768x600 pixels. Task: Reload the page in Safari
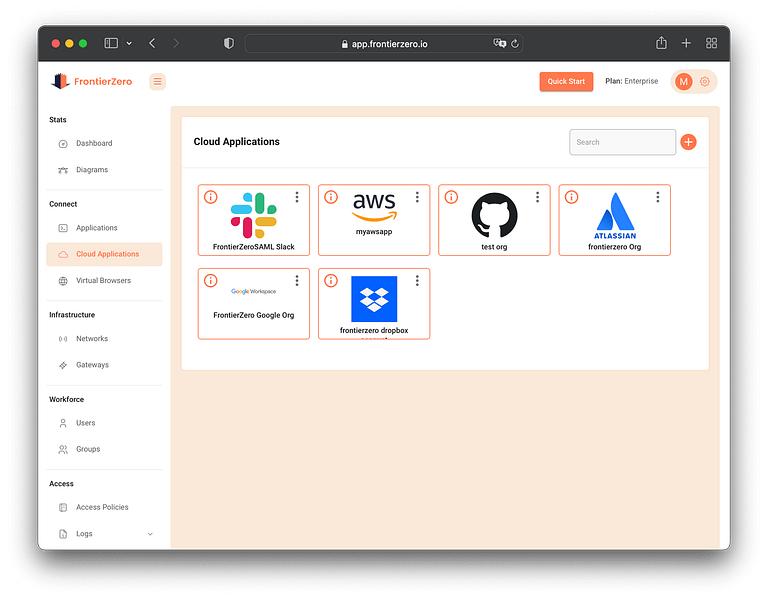(x=515, y=44)
